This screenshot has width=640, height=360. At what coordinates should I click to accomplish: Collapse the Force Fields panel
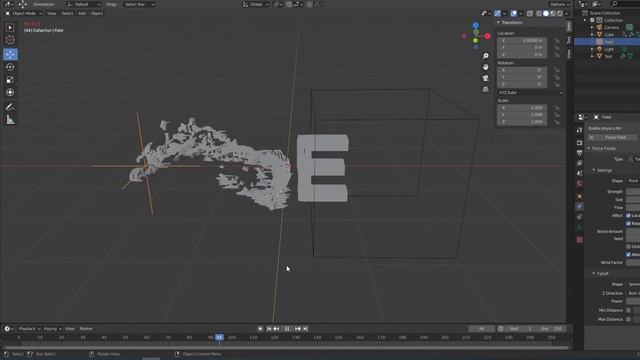point(589,149)
